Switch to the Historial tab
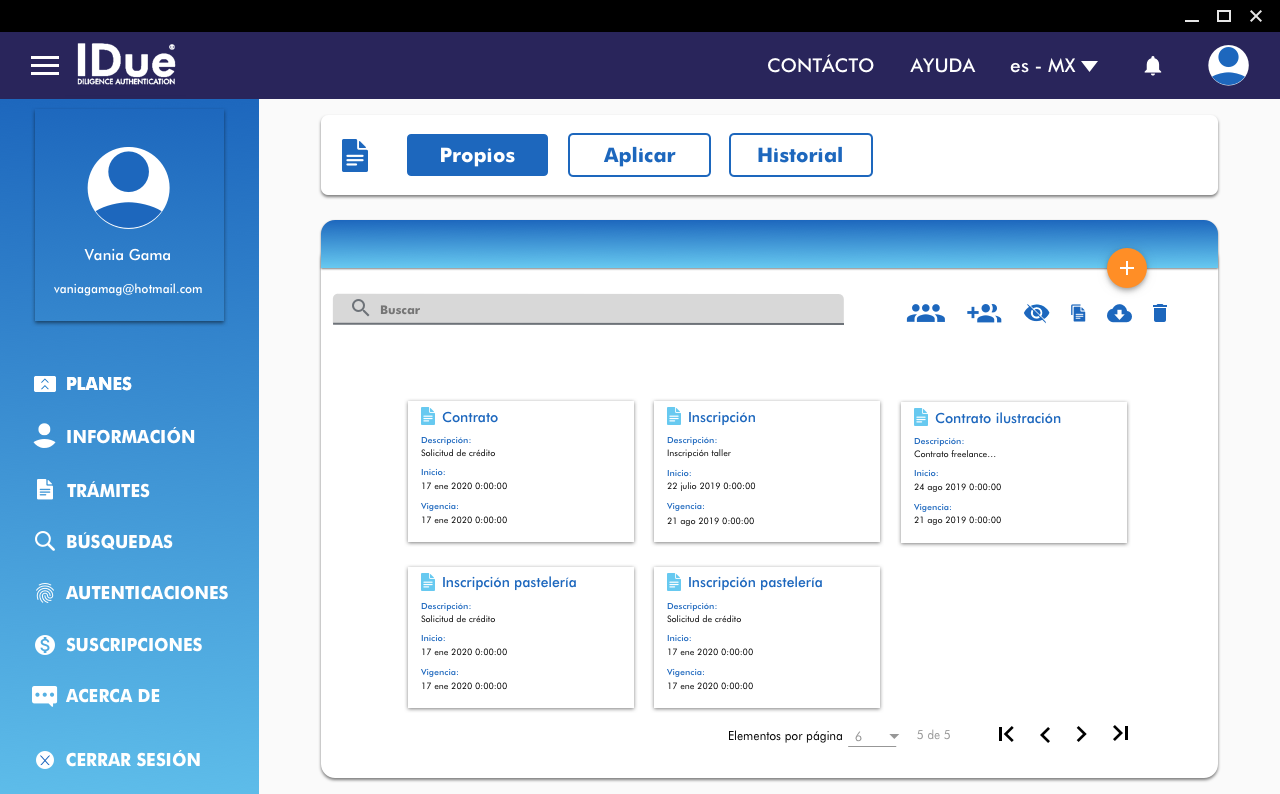This screenshot has height=794, width=1280. (800, 155)
